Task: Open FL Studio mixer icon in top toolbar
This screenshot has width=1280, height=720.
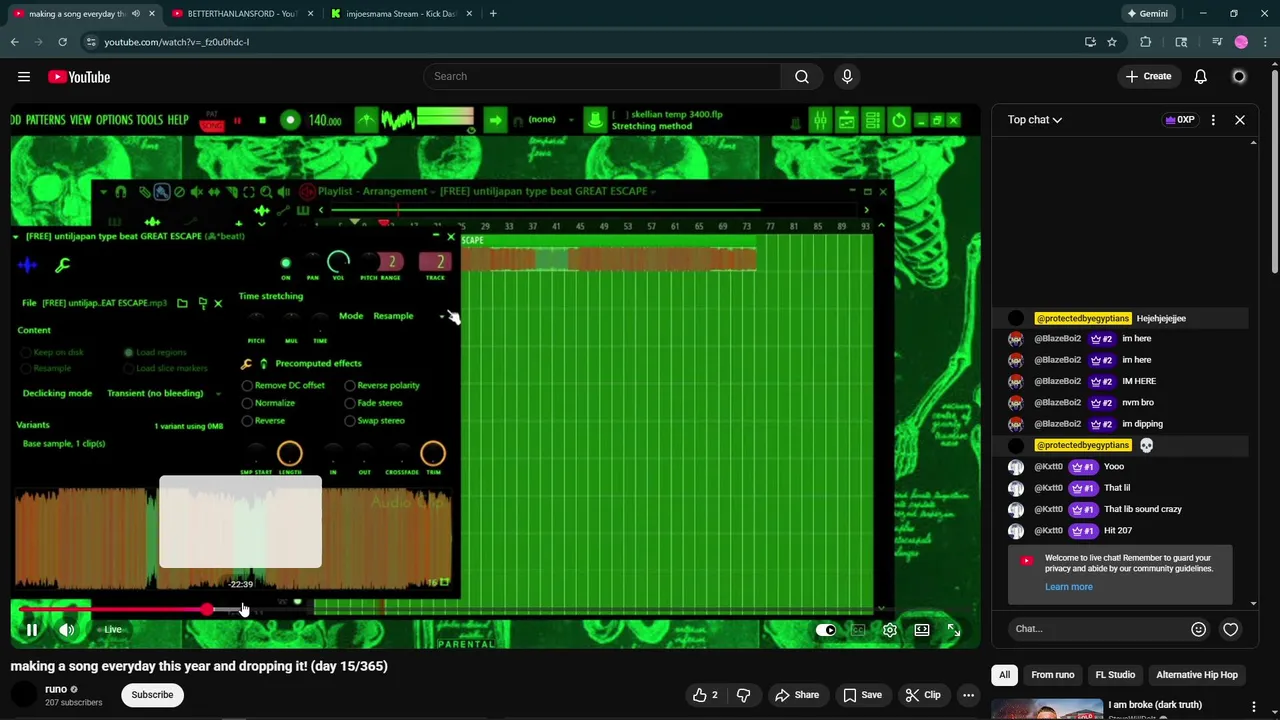Action: pyautogui.click(x=820, y=121)
